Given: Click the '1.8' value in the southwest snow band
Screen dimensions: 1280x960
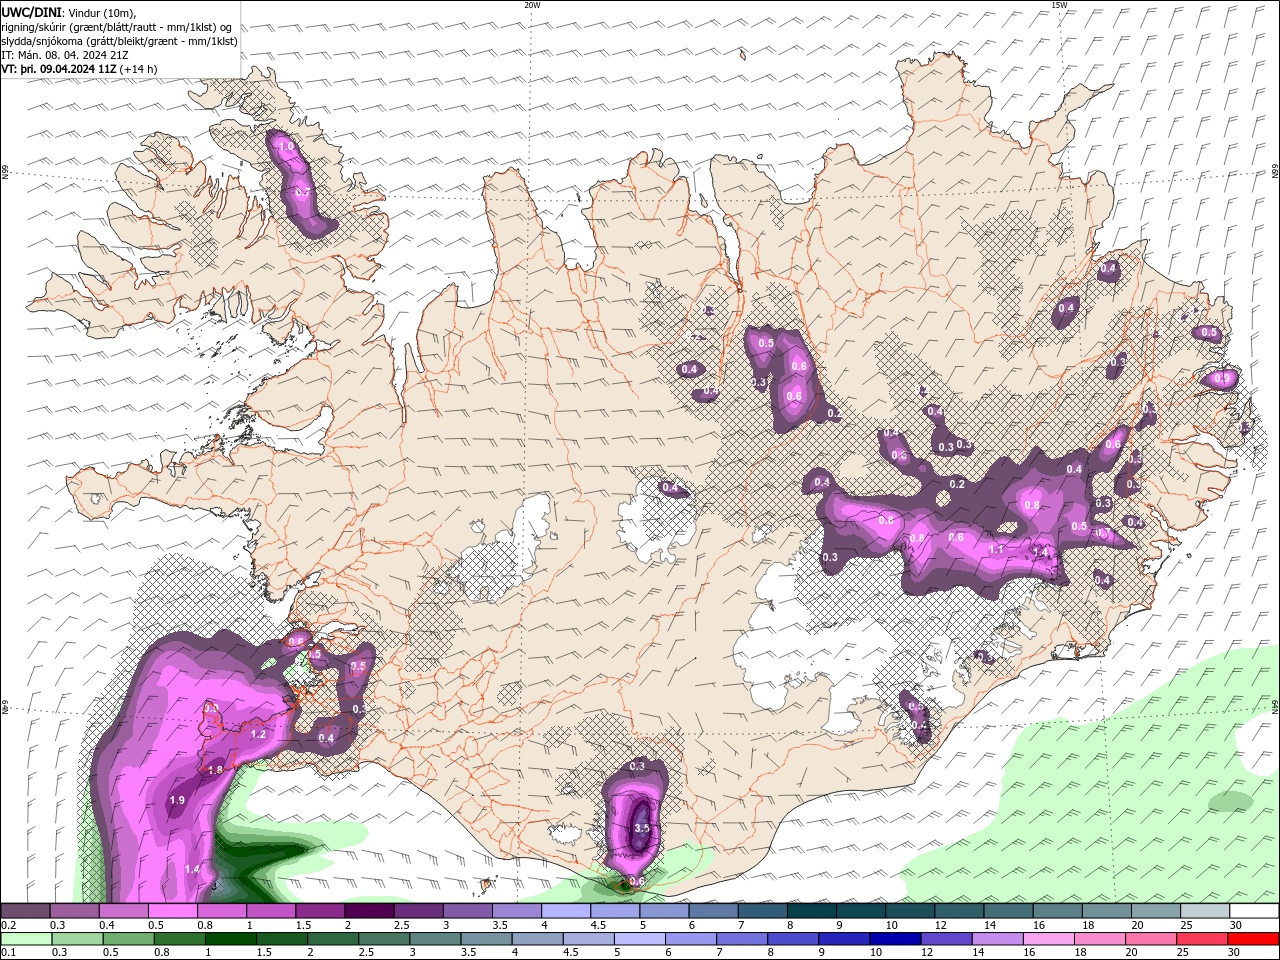Looking at the screenshot, I should tap(214, 769).
